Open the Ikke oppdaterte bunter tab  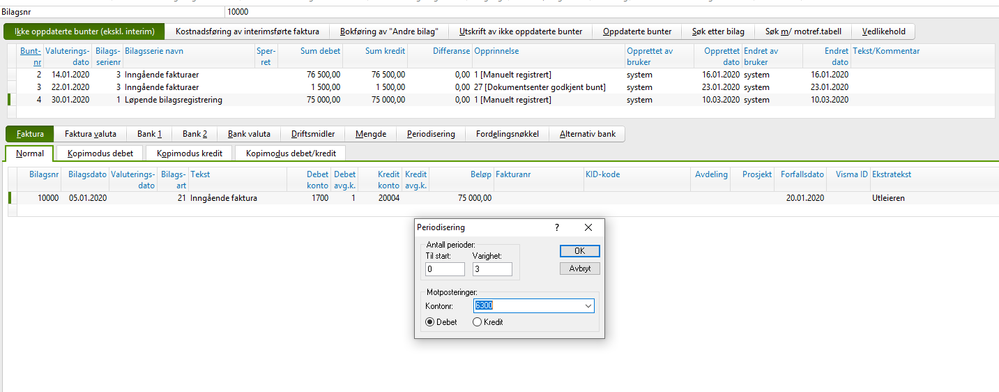[x=84, y=31]
